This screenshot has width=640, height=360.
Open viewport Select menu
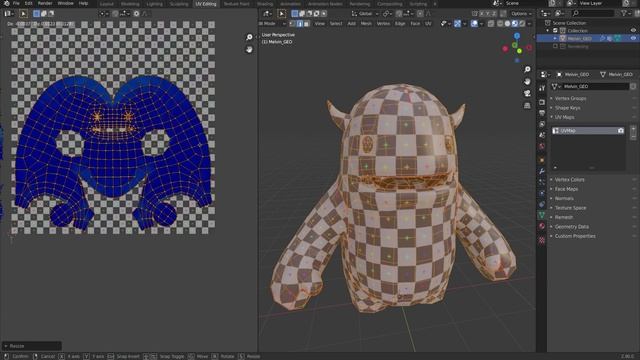click(336, 24)
